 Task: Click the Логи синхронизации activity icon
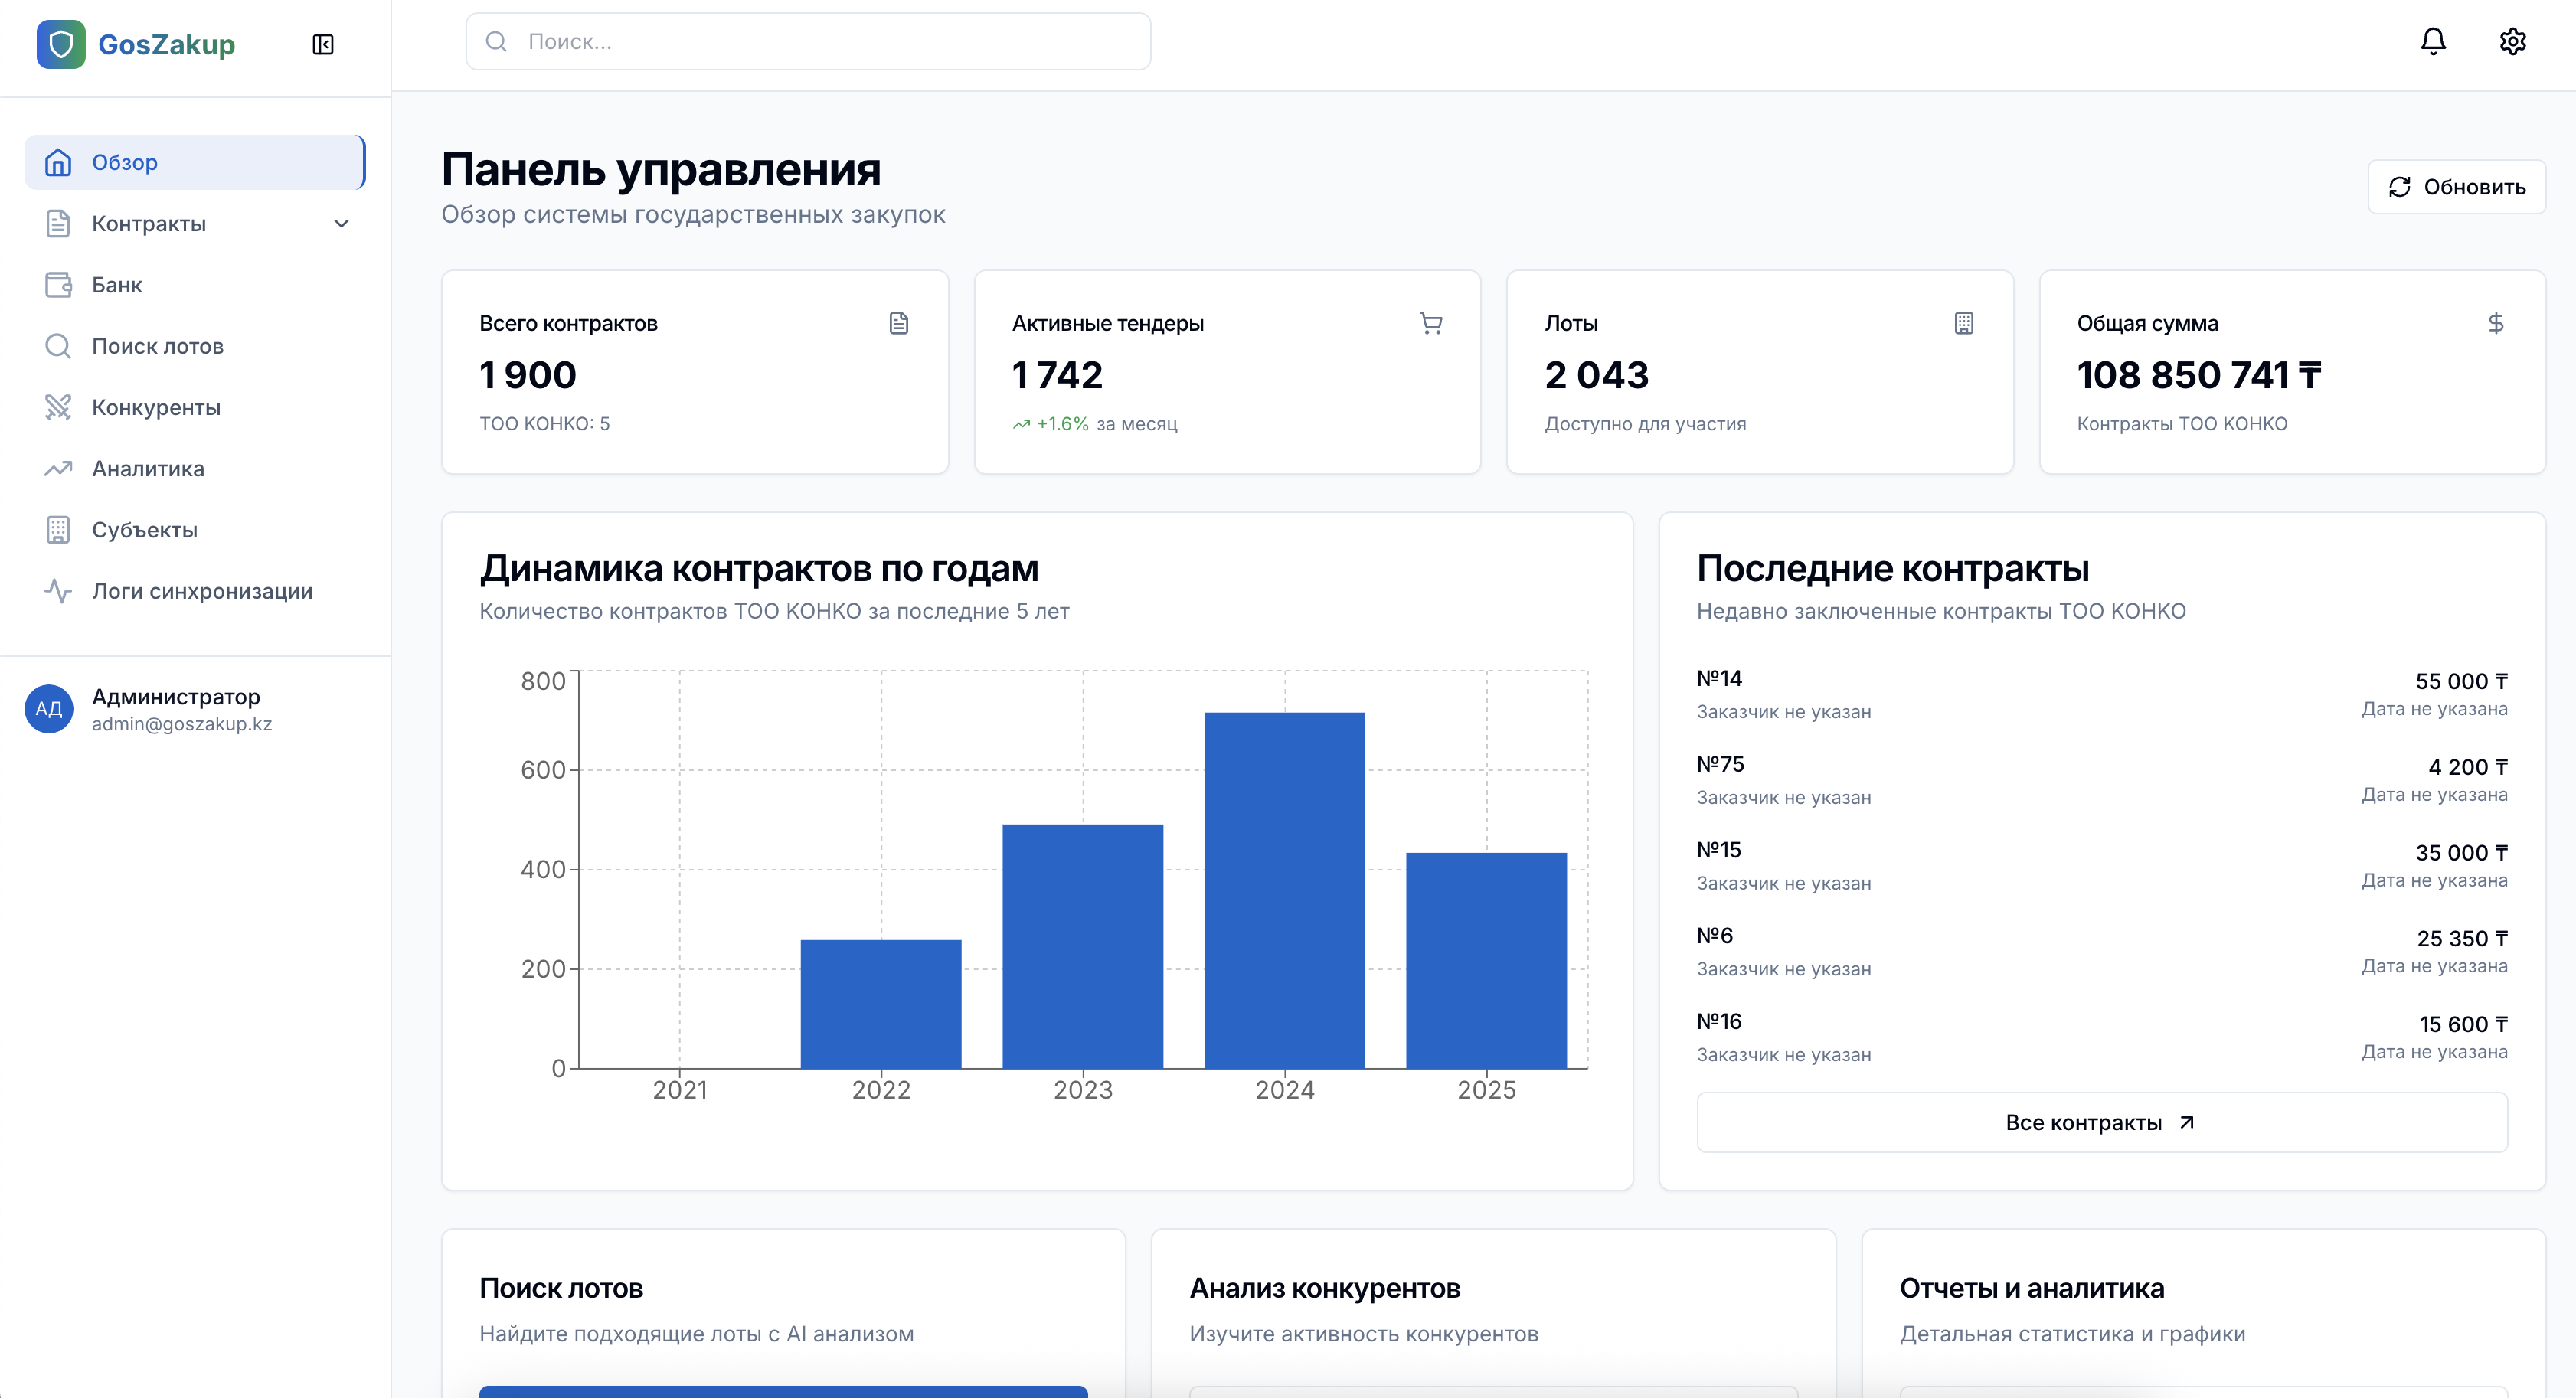(58, 591)
